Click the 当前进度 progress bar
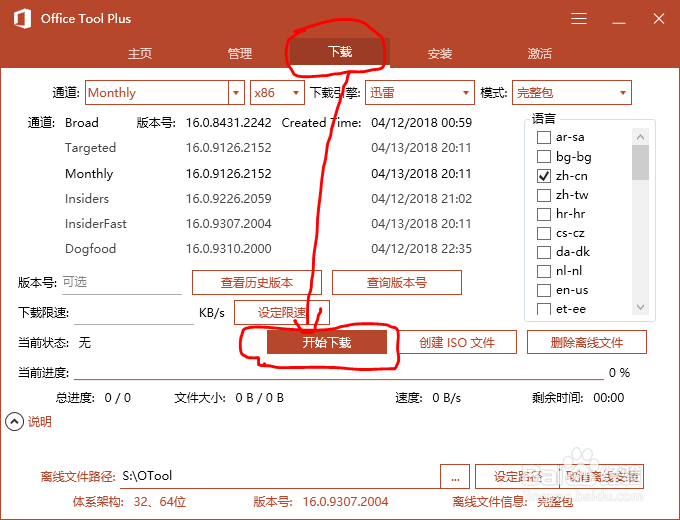 coord(339,373)
